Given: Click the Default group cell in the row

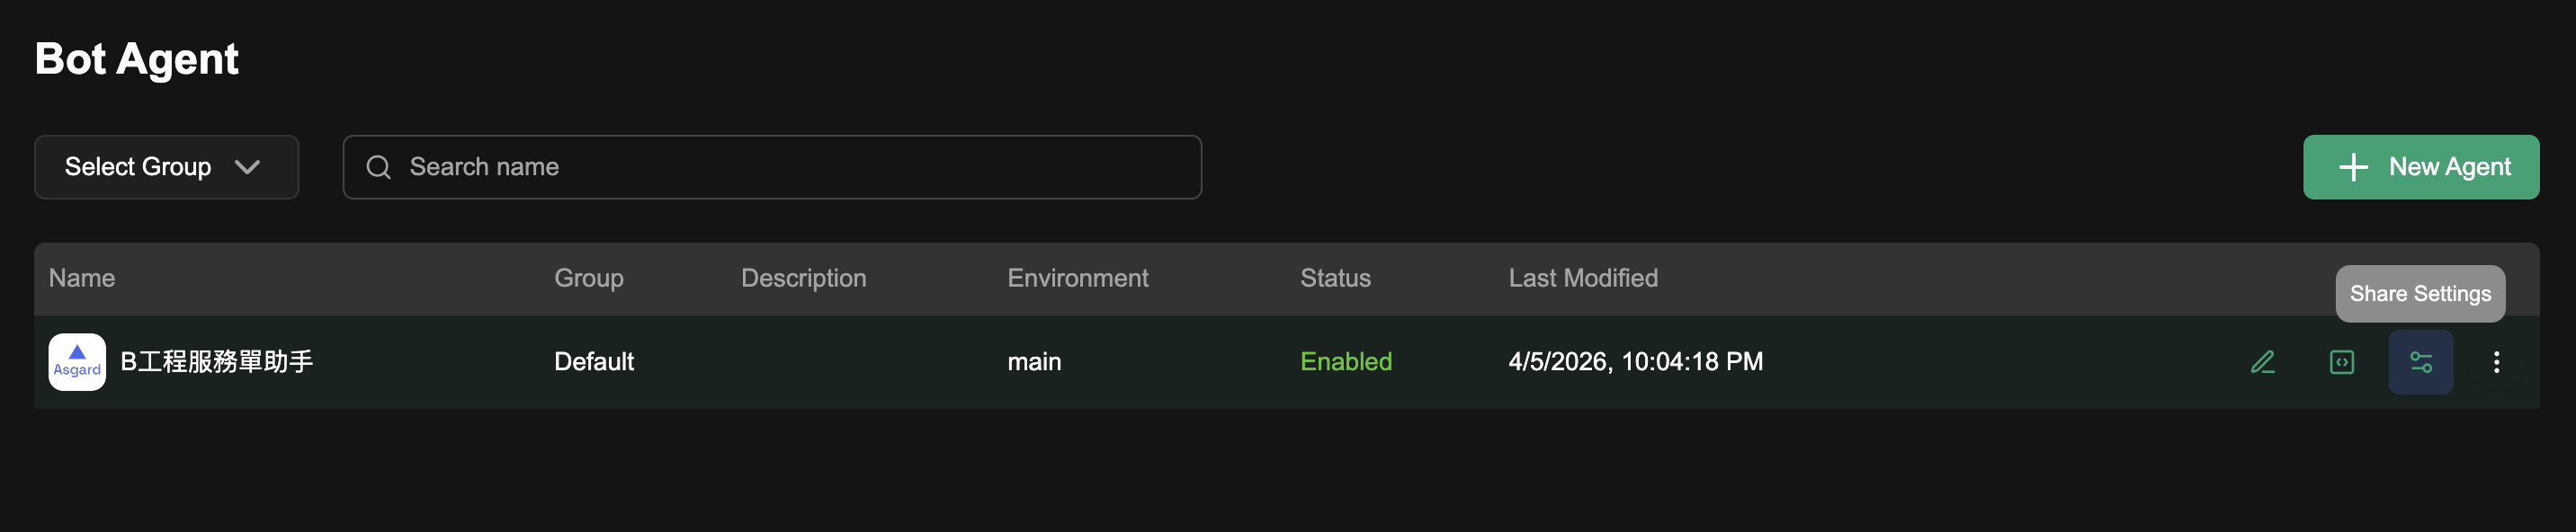Looking at the screenshot, I should [x=594, y=362].
